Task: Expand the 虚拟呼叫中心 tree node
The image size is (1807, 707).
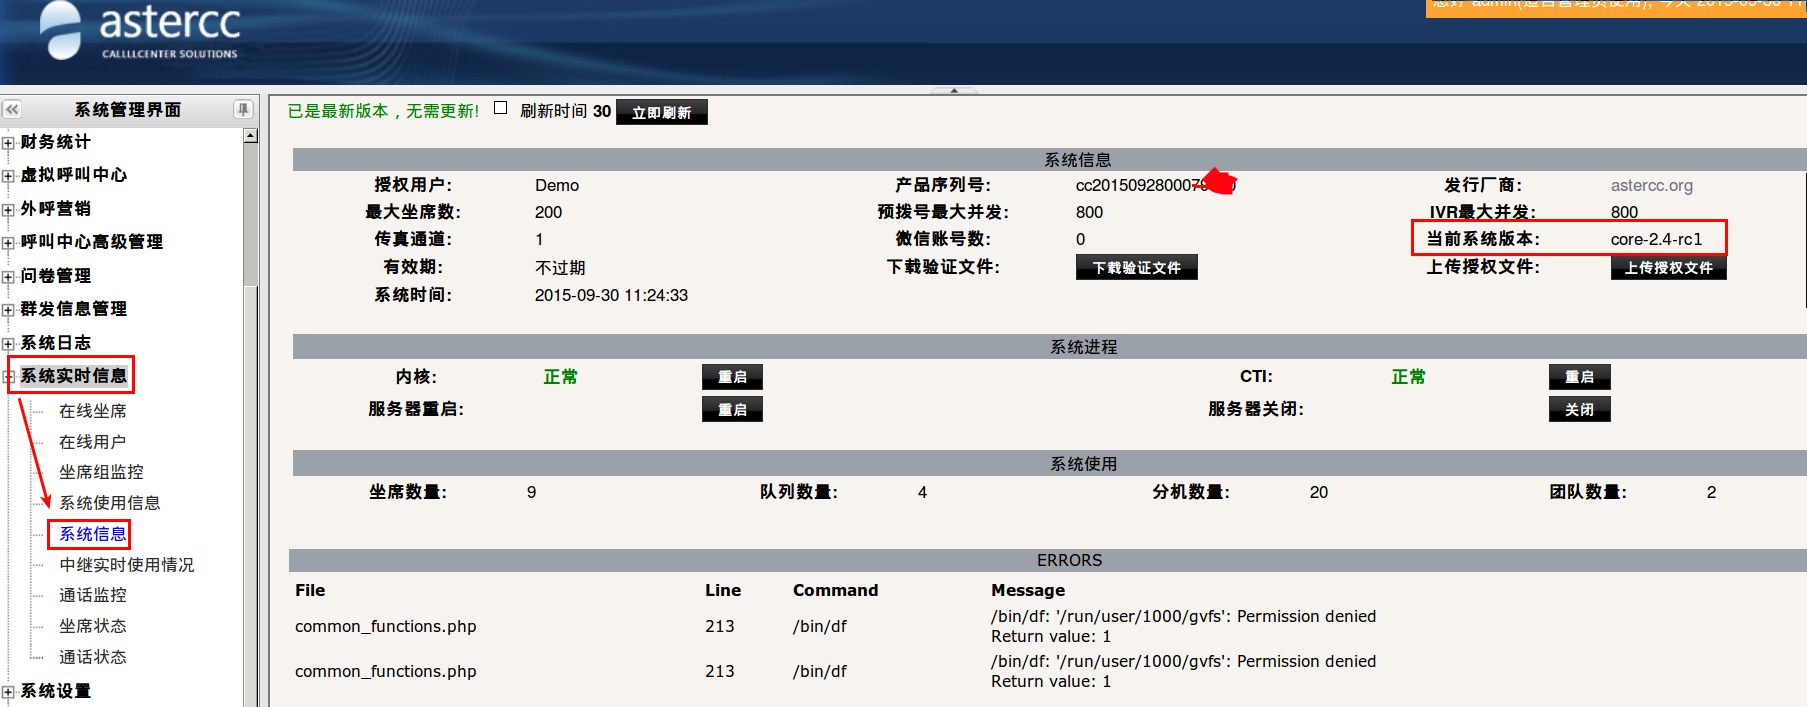Action: click(x=8, y=176)
